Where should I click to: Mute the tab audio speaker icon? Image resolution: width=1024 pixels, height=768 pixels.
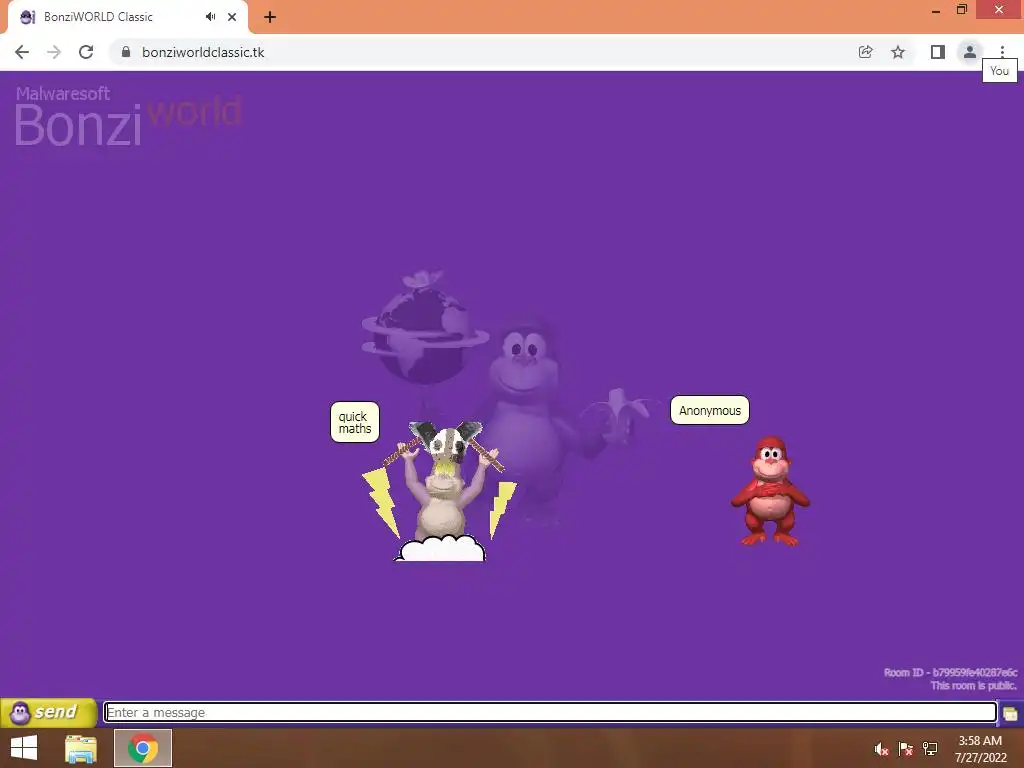(x=210, y=17)
